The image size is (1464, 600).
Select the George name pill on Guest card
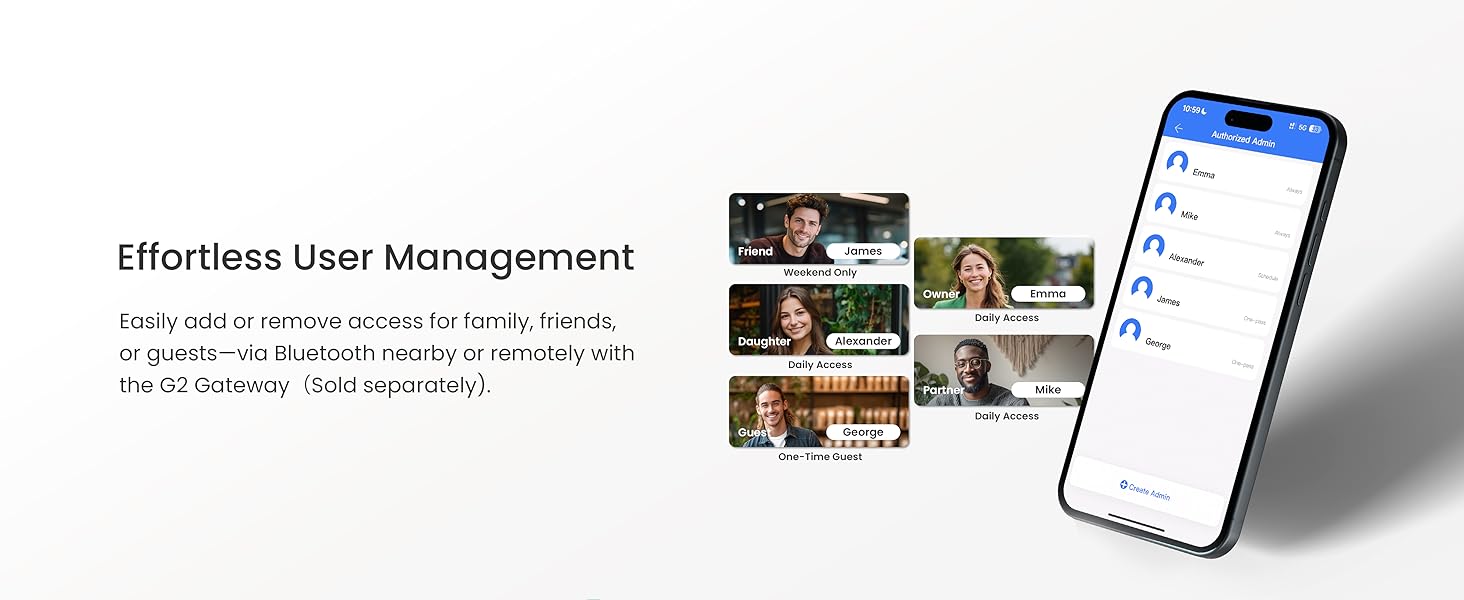pos(863,432)
